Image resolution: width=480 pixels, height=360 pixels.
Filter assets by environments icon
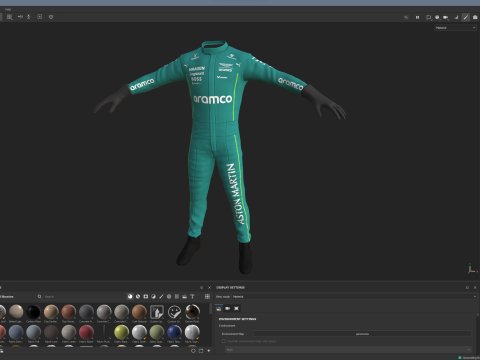pos(184,296)
